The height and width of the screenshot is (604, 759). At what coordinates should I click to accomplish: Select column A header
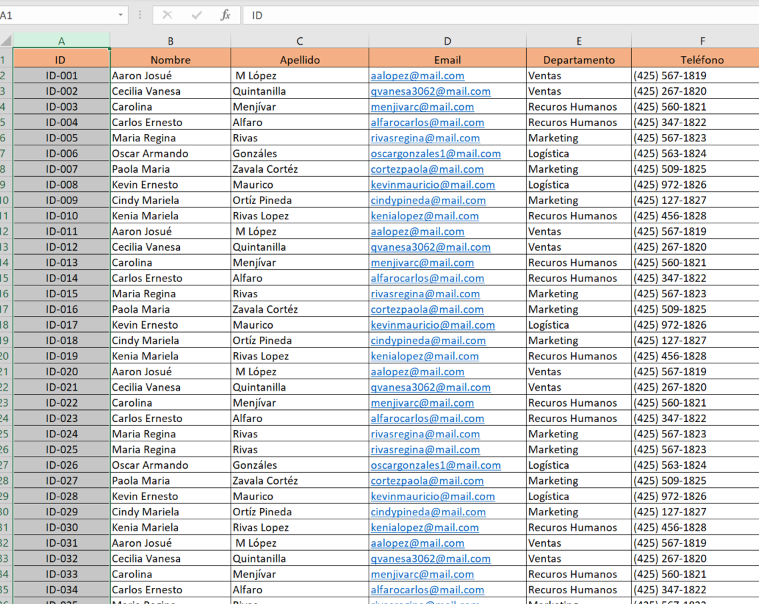click(61, 41)
